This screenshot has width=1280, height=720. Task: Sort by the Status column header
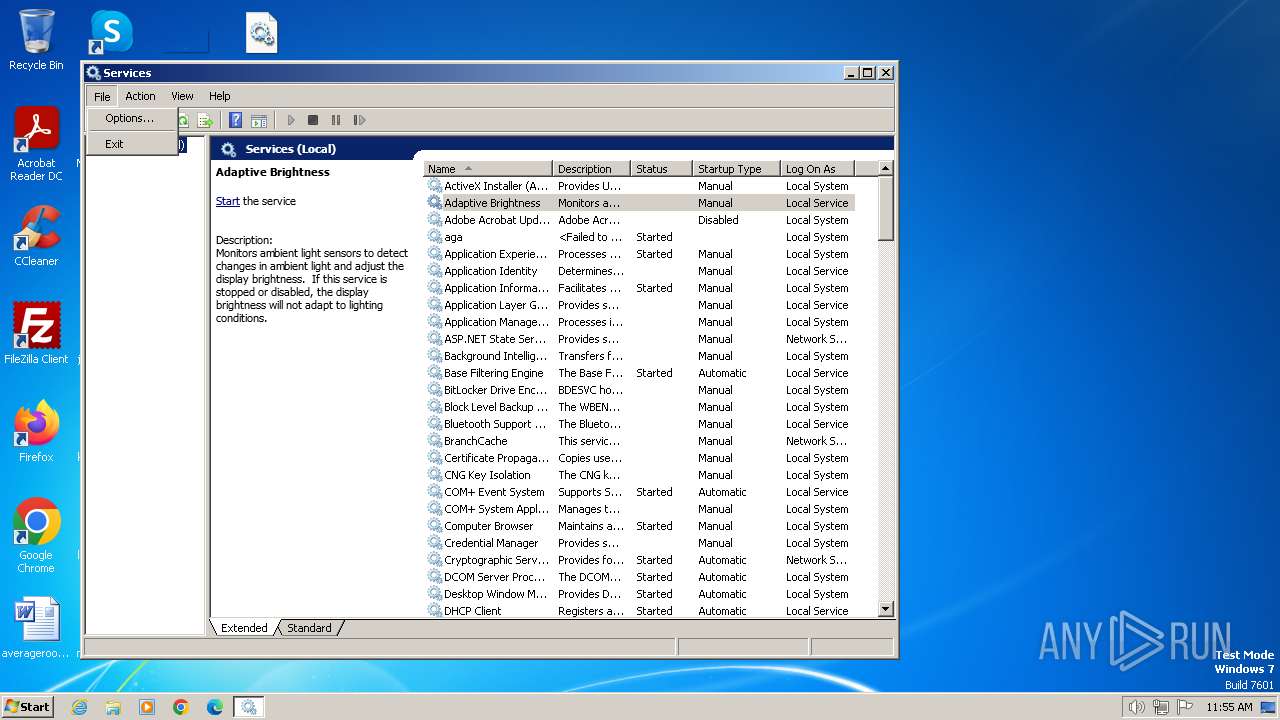click(x=662, y=169)
